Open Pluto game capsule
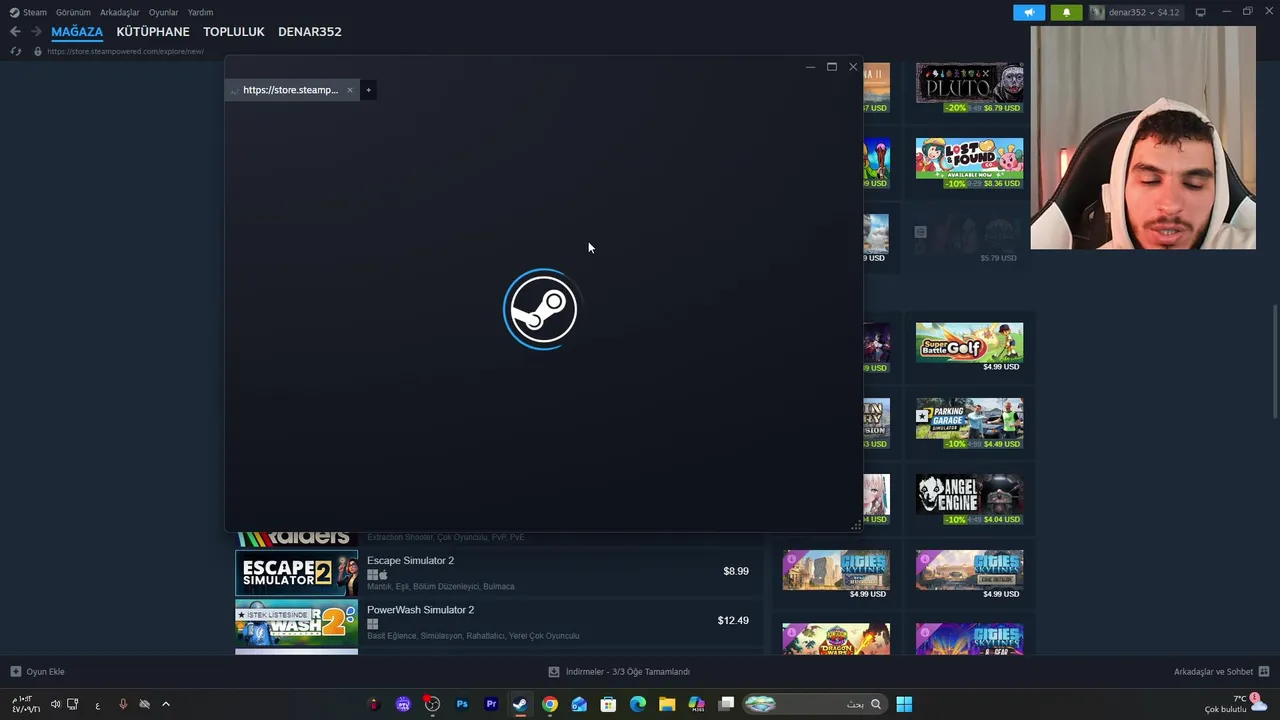 [969, 88]
